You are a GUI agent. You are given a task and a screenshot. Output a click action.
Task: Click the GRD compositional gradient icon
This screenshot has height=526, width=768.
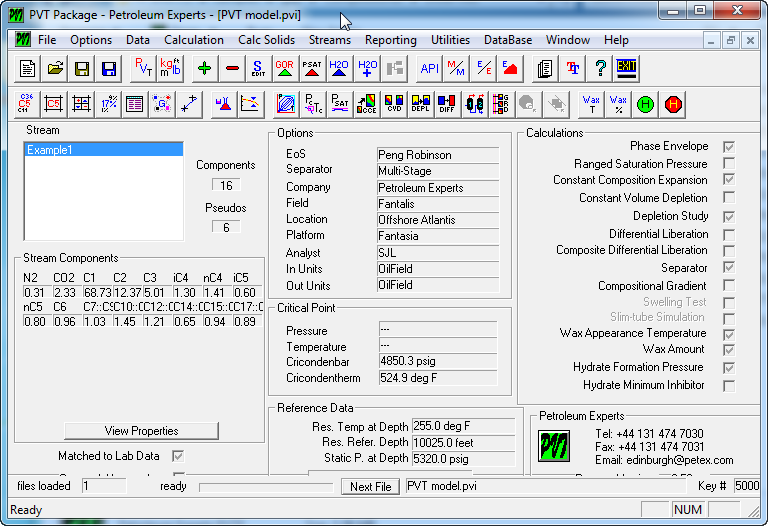point(501,104)
